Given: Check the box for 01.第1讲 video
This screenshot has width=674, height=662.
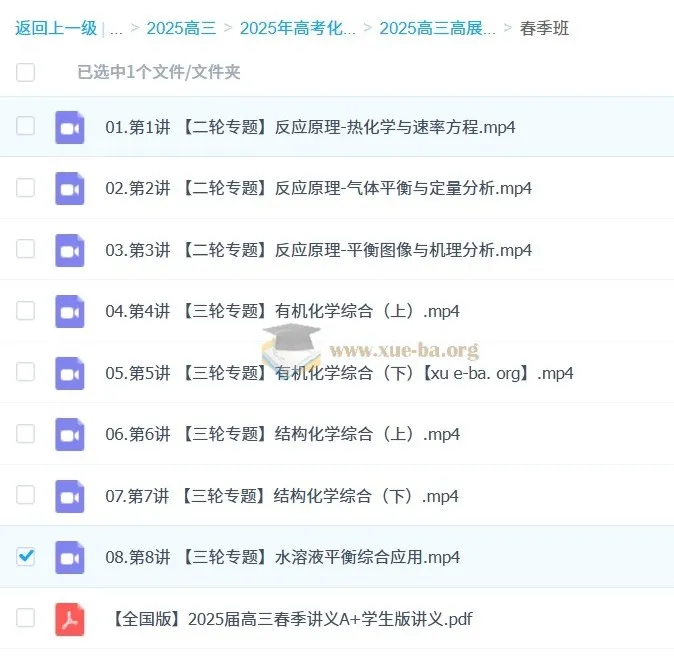Looking at the screenshot, I should (25, 126).
